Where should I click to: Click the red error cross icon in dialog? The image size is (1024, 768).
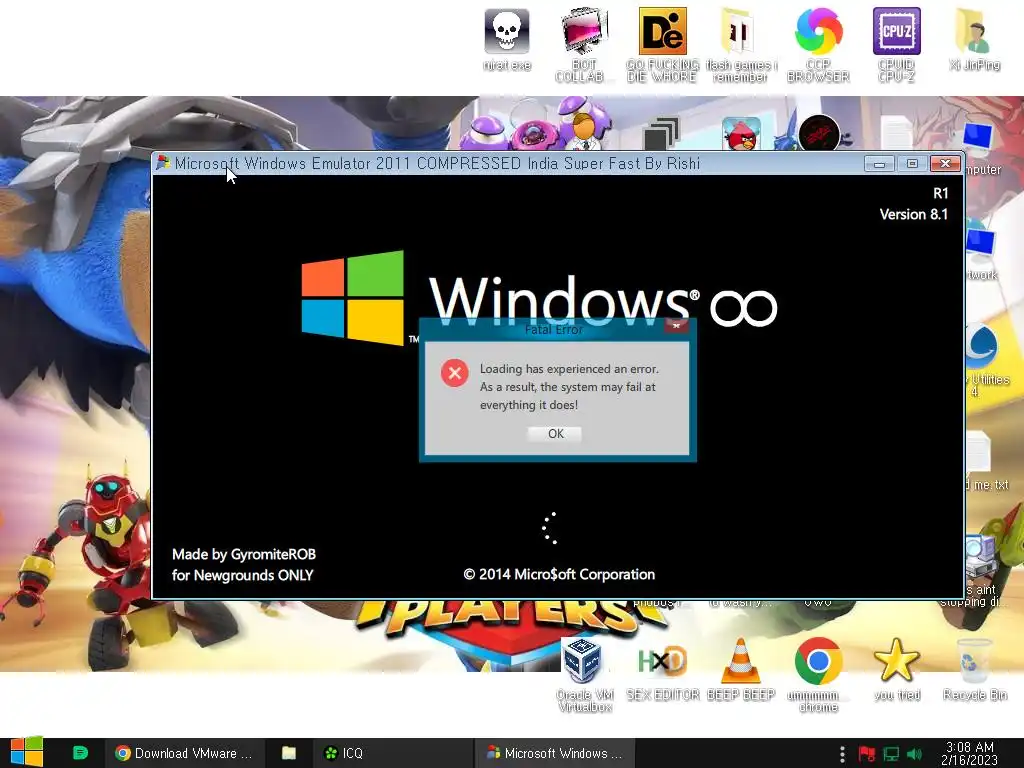pos(455,373)
